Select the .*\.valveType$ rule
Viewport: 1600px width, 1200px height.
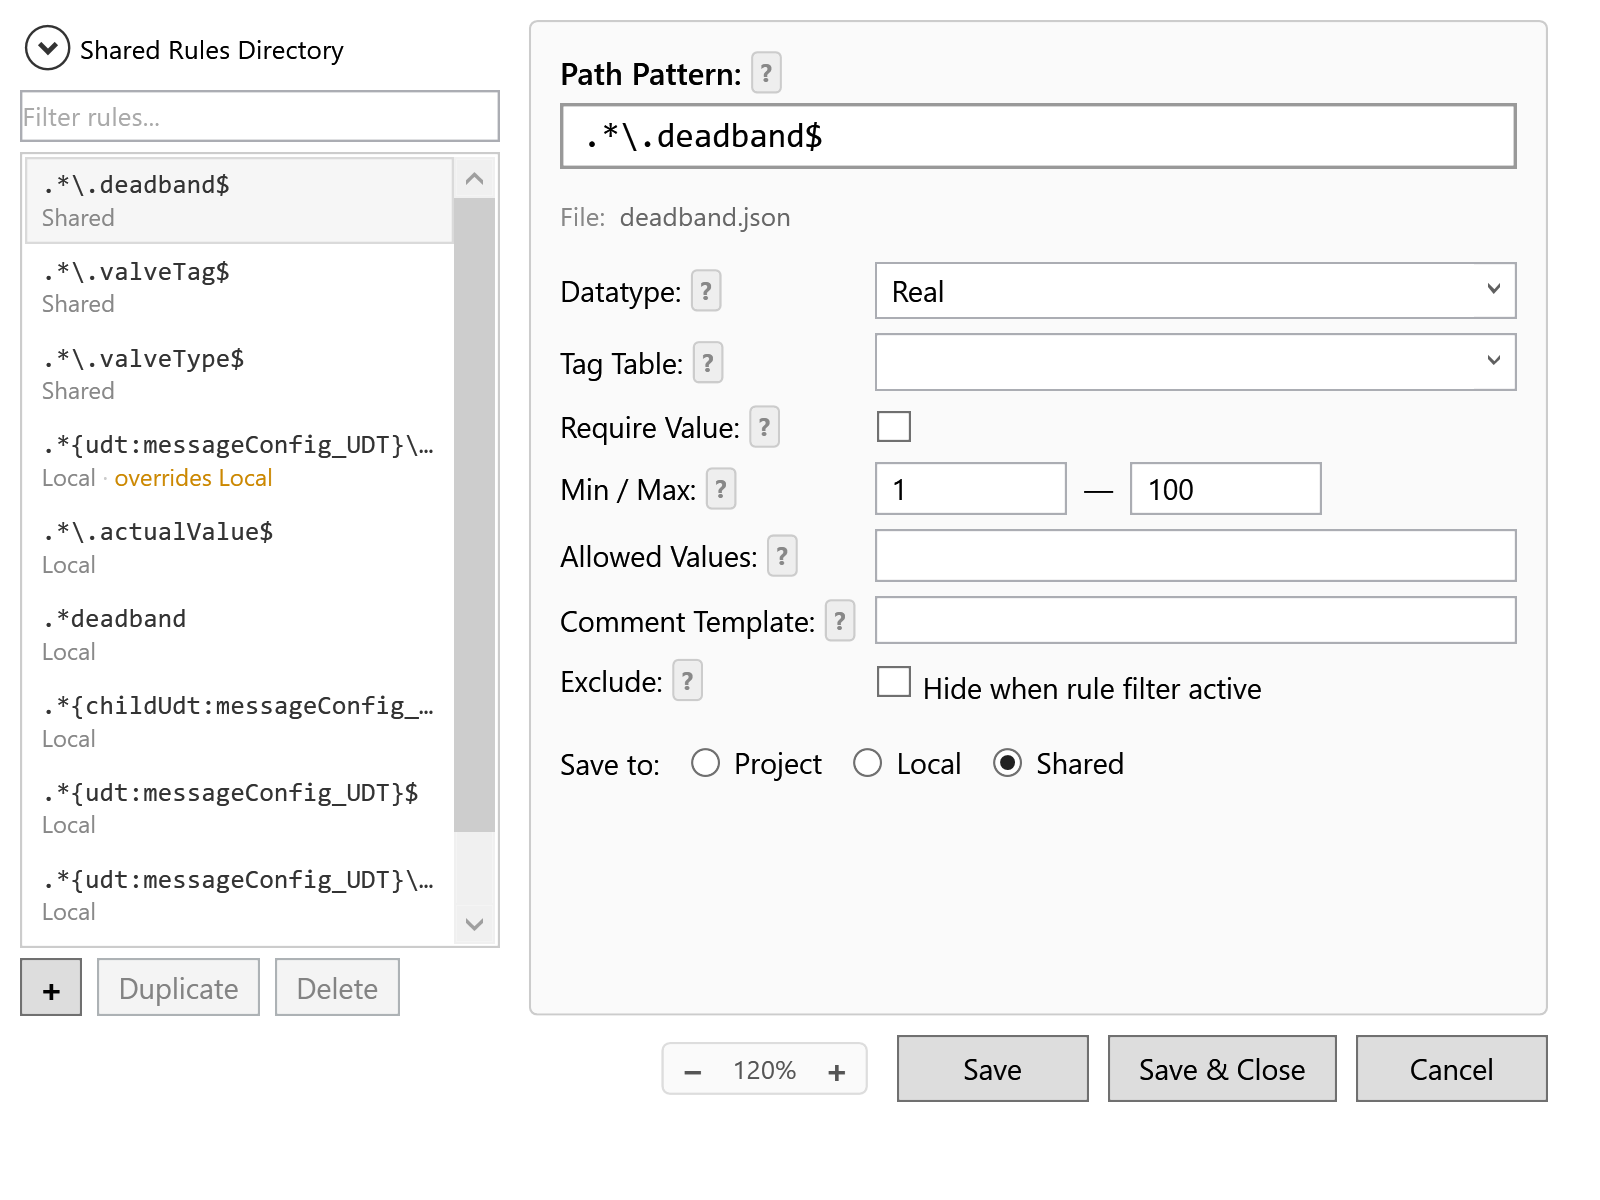pyautogui.click(x=239, y=374)
